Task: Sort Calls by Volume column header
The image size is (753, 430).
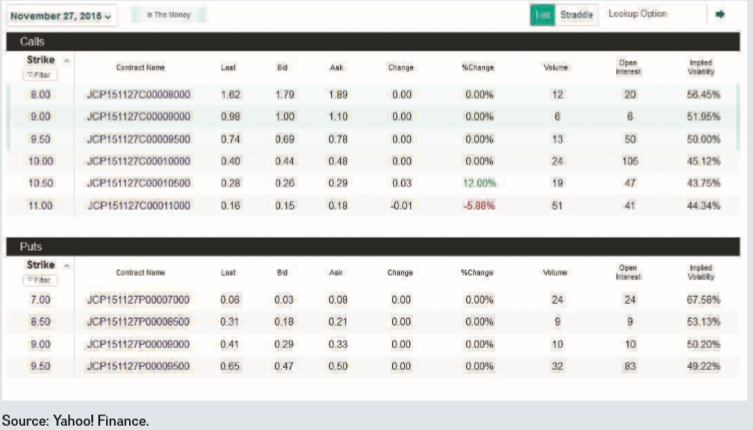Action: pos(555,67)
